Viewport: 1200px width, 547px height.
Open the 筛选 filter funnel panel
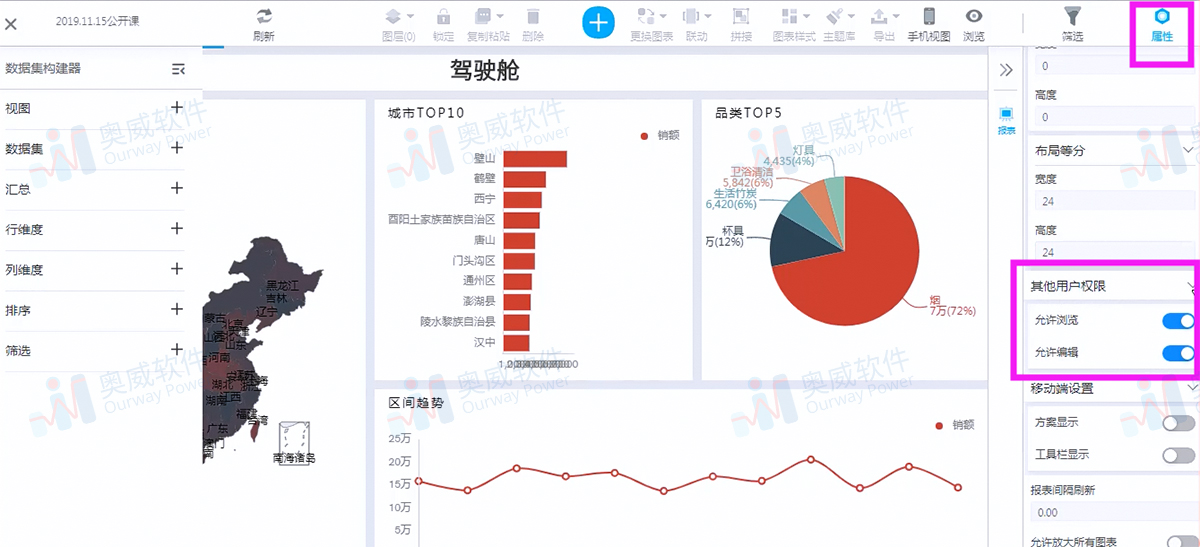[x=1072, y=16]
